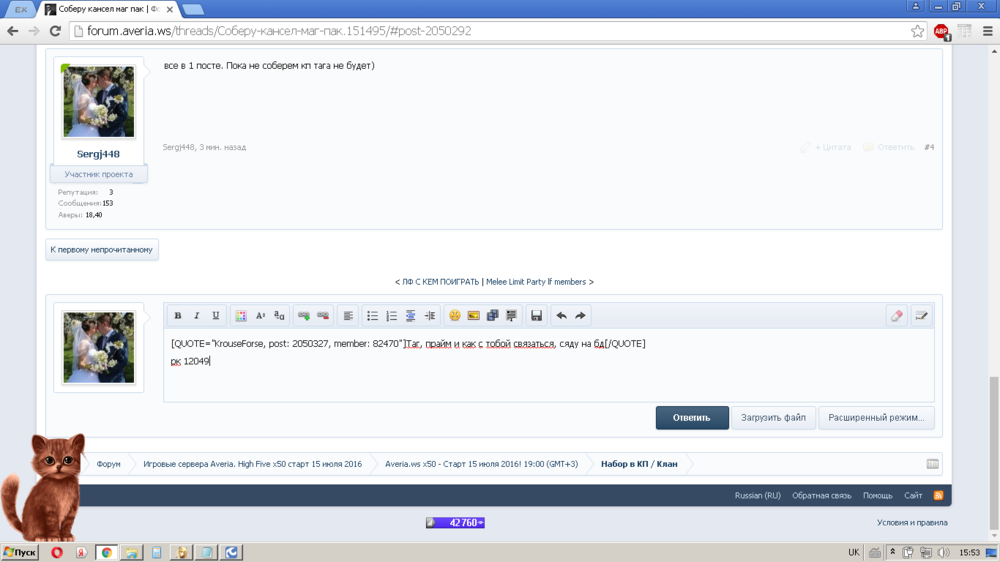Insert a numbered list
Viewport: 1000px width, 562px height.
click(x=391, y=316)
